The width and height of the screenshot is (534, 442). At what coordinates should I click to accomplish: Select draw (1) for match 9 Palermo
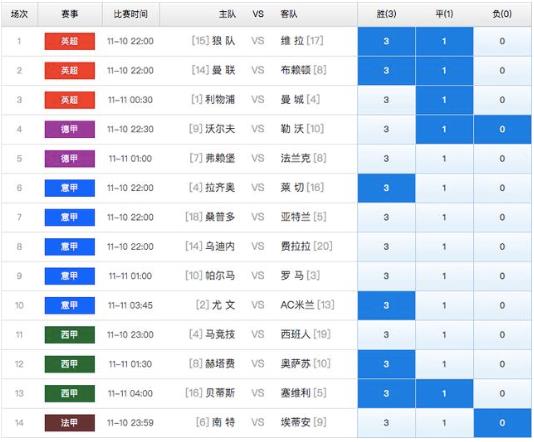click(444, 276)
